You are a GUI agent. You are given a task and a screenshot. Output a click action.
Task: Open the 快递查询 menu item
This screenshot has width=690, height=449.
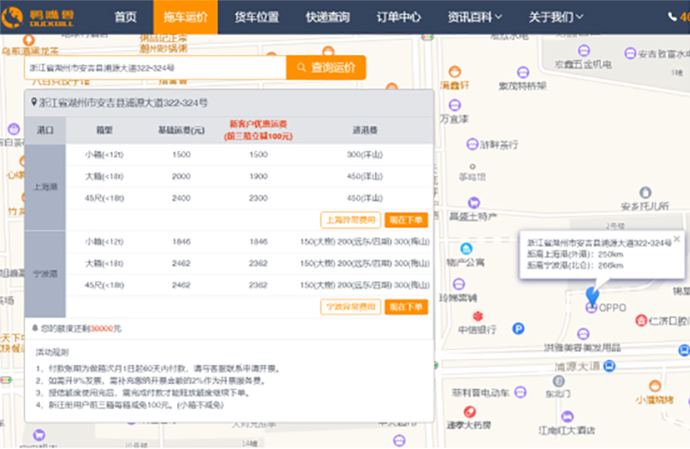(x=328, y=17)
